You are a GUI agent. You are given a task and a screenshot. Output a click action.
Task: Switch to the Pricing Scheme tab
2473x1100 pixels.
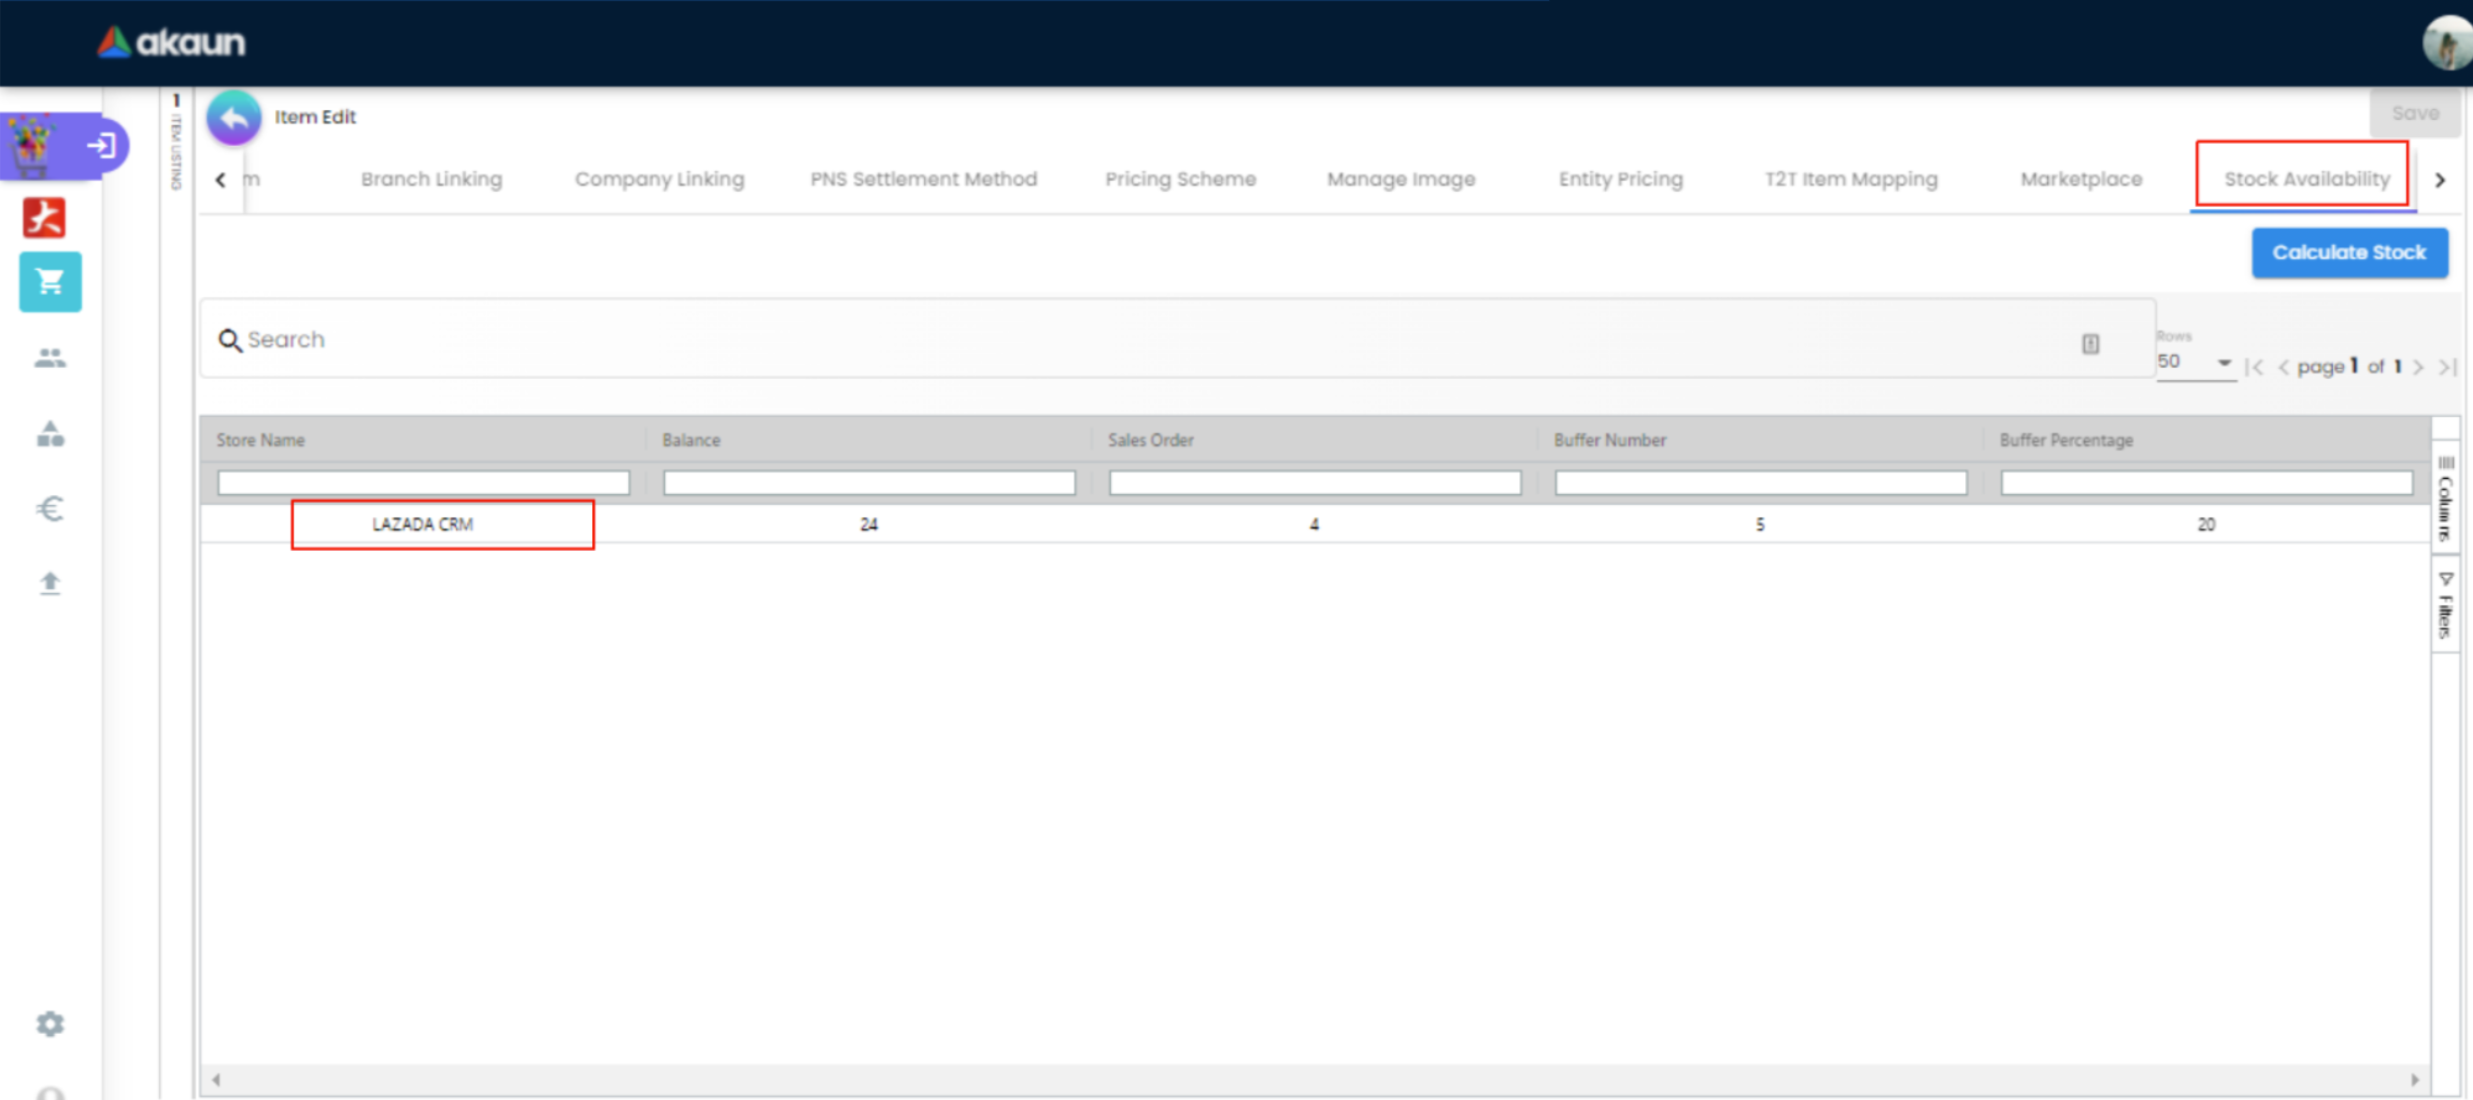[x=1180, y=179]
